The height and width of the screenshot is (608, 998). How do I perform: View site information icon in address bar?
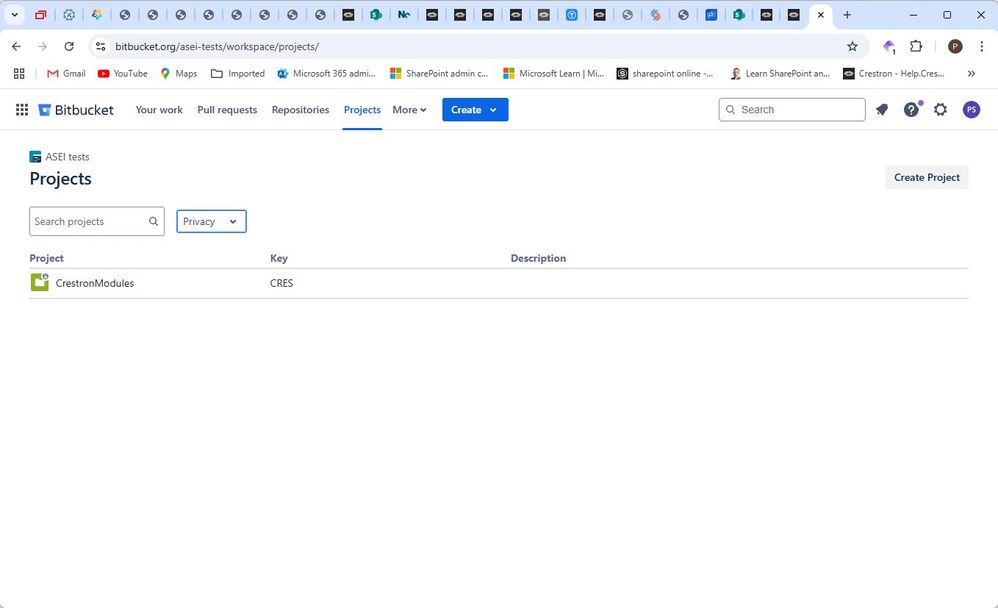[101, 46]
